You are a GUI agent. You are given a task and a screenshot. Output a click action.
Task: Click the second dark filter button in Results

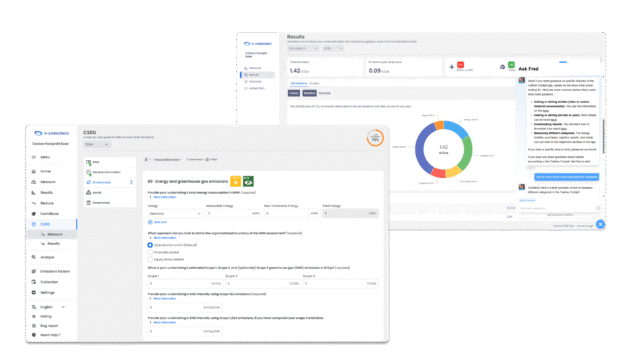(x=309, y=93)
